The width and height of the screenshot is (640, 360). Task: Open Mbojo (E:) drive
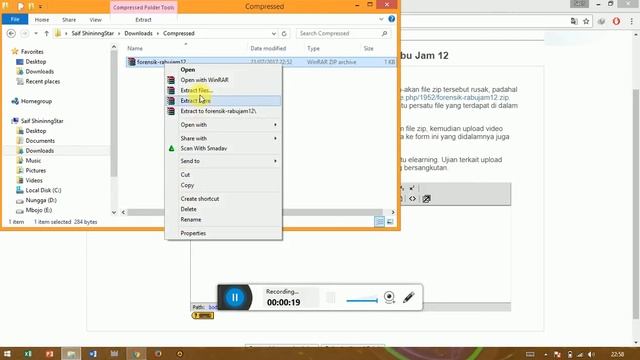39,210
